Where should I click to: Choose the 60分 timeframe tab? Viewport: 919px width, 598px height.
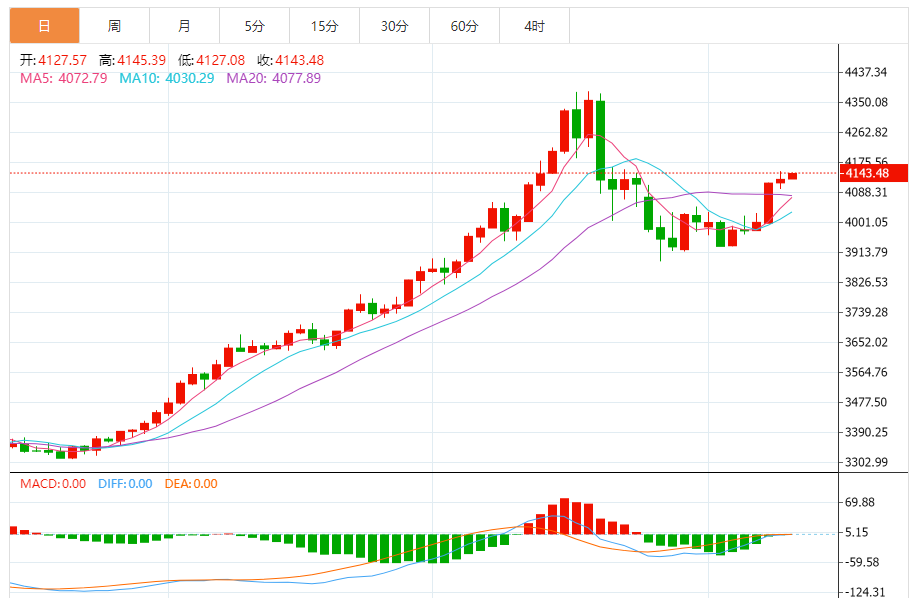(464, 26)
